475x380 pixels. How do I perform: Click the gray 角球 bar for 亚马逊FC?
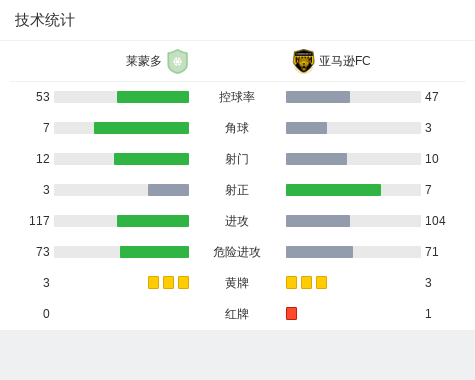point(306,128)
